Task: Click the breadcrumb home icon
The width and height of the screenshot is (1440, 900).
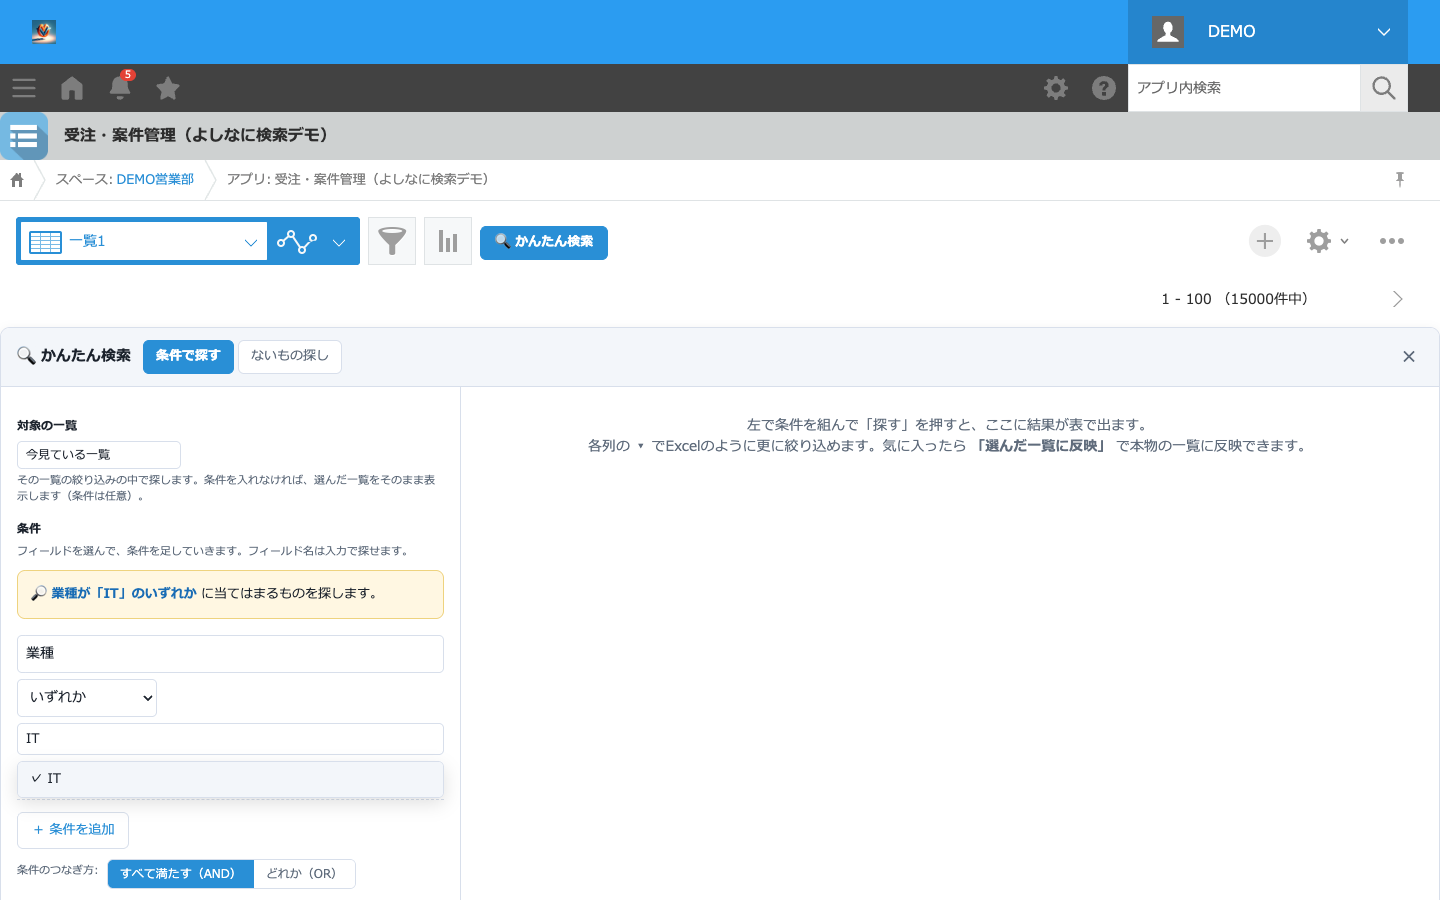Action: click(x=17, y=180)
